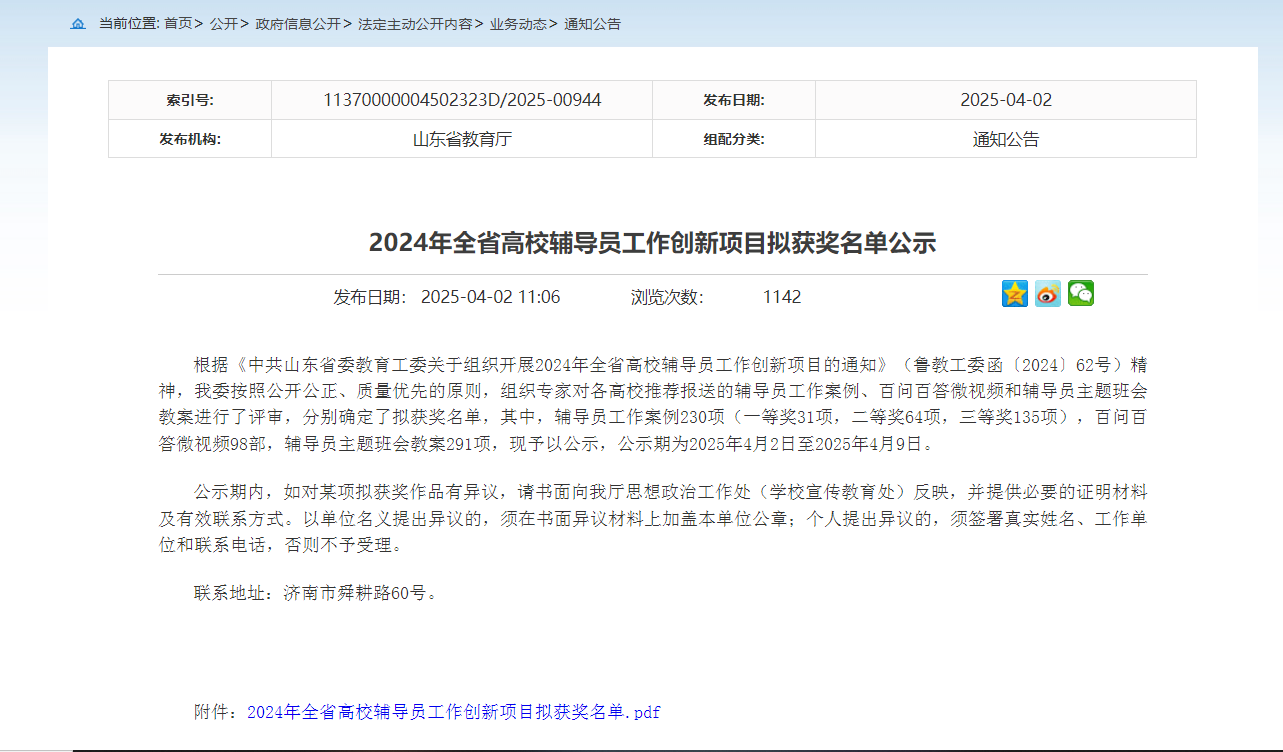Click the 通知公告 category cell in the table
This screenshot has width=1283, height=752.
[x=1006, y=139]
